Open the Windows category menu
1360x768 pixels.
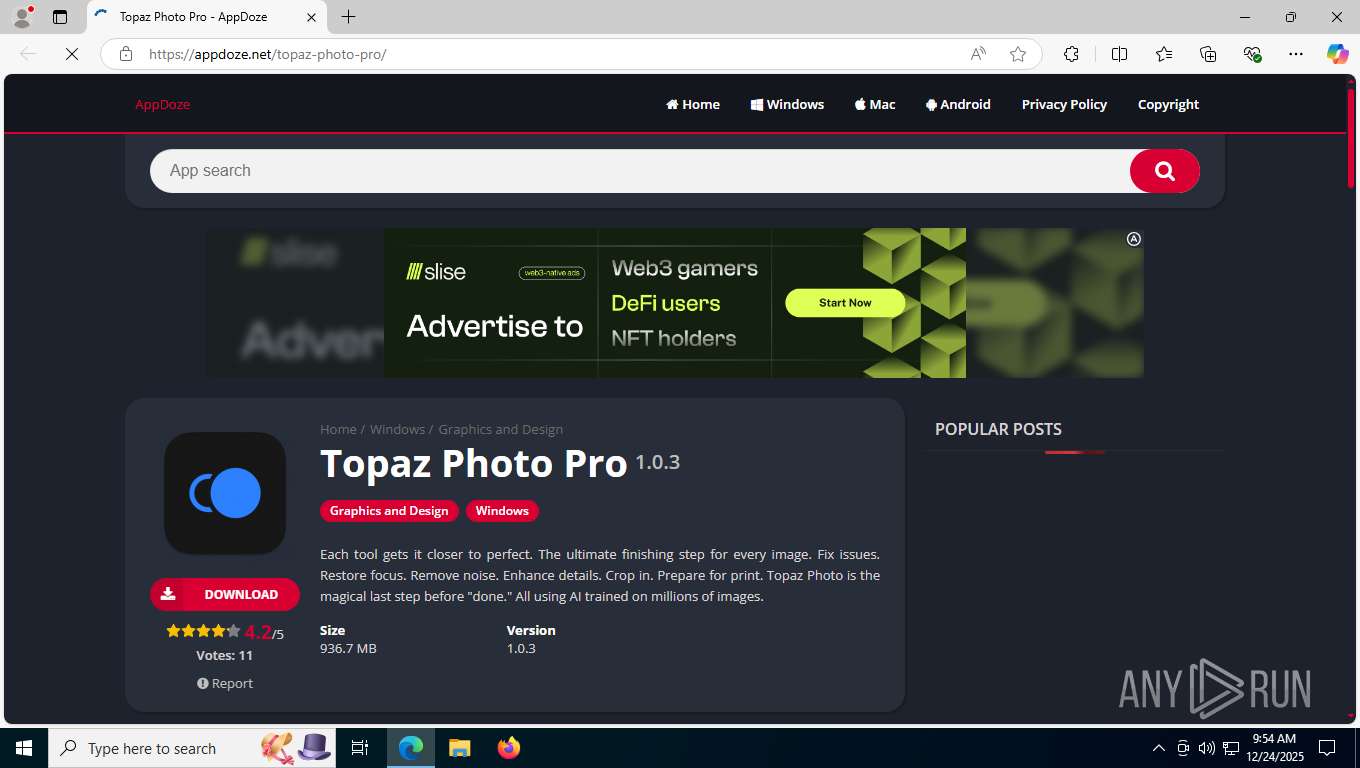click(x=787, y=104)
